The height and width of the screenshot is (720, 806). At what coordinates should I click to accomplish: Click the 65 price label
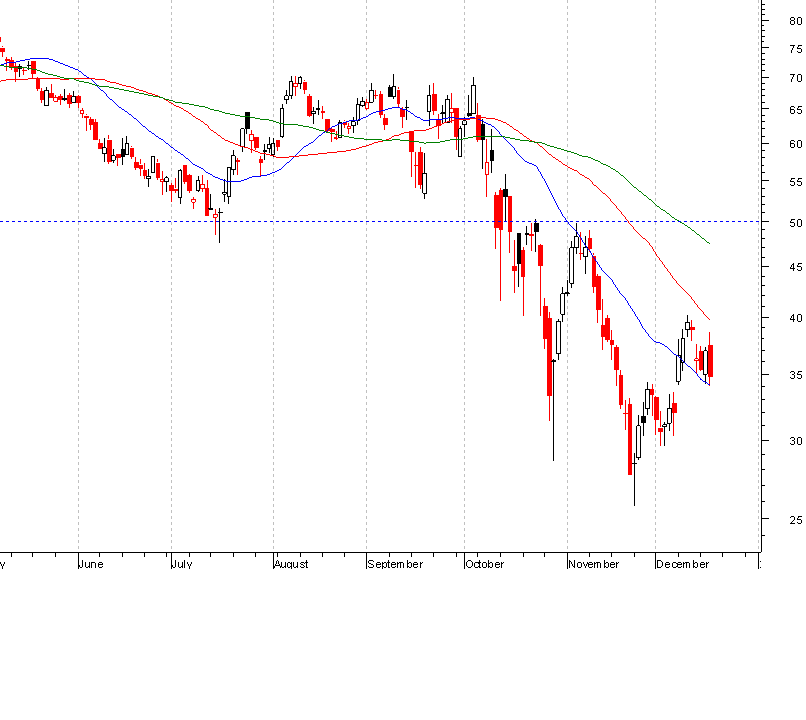(x=796, y=110)
